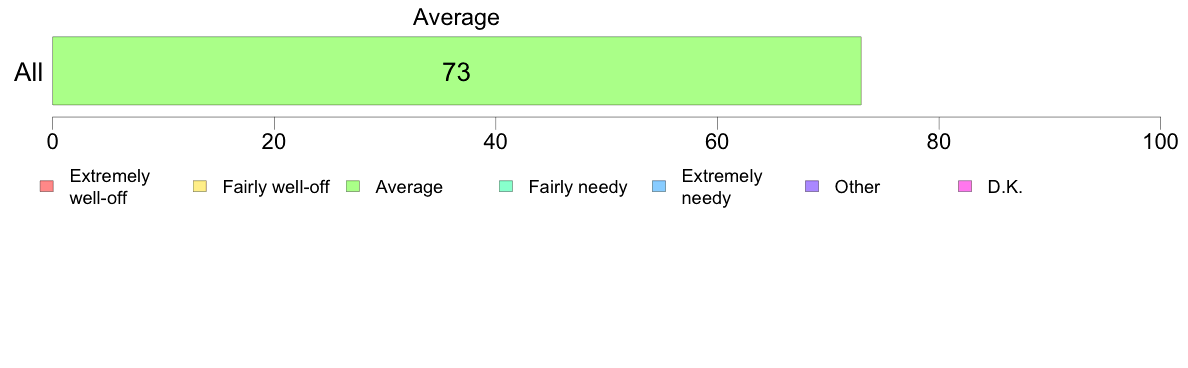The image size is (1188, 368).
Task: Click the red Extremely well-off legend swatch
Action: (47, 186)
